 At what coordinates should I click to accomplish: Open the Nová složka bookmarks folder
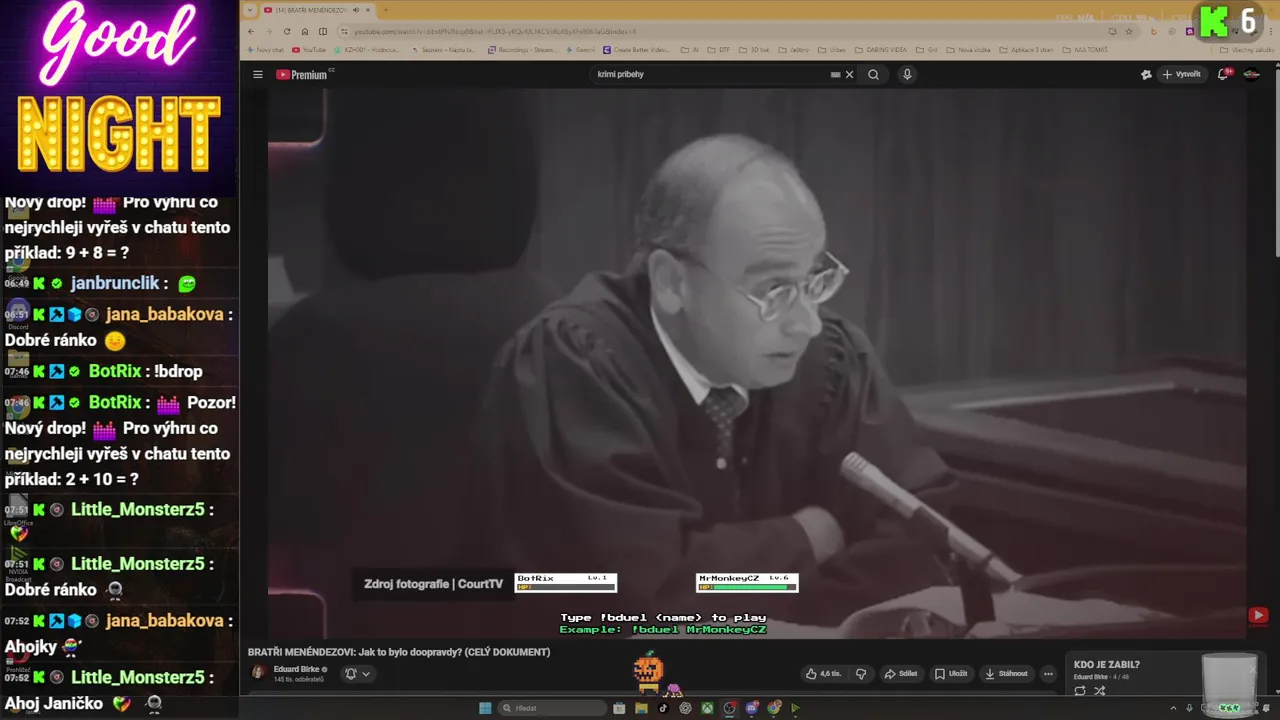(969, 49)
